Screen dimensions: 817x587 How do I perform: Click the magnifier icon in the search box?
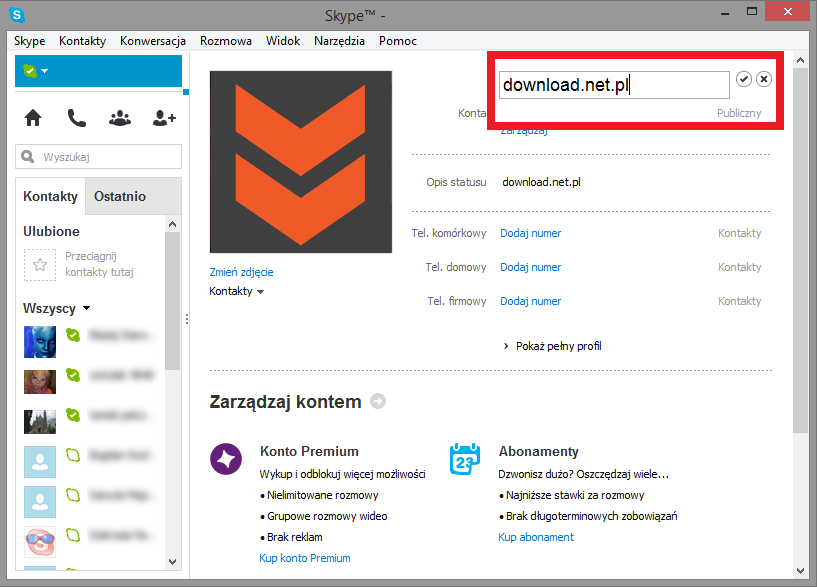28,156
